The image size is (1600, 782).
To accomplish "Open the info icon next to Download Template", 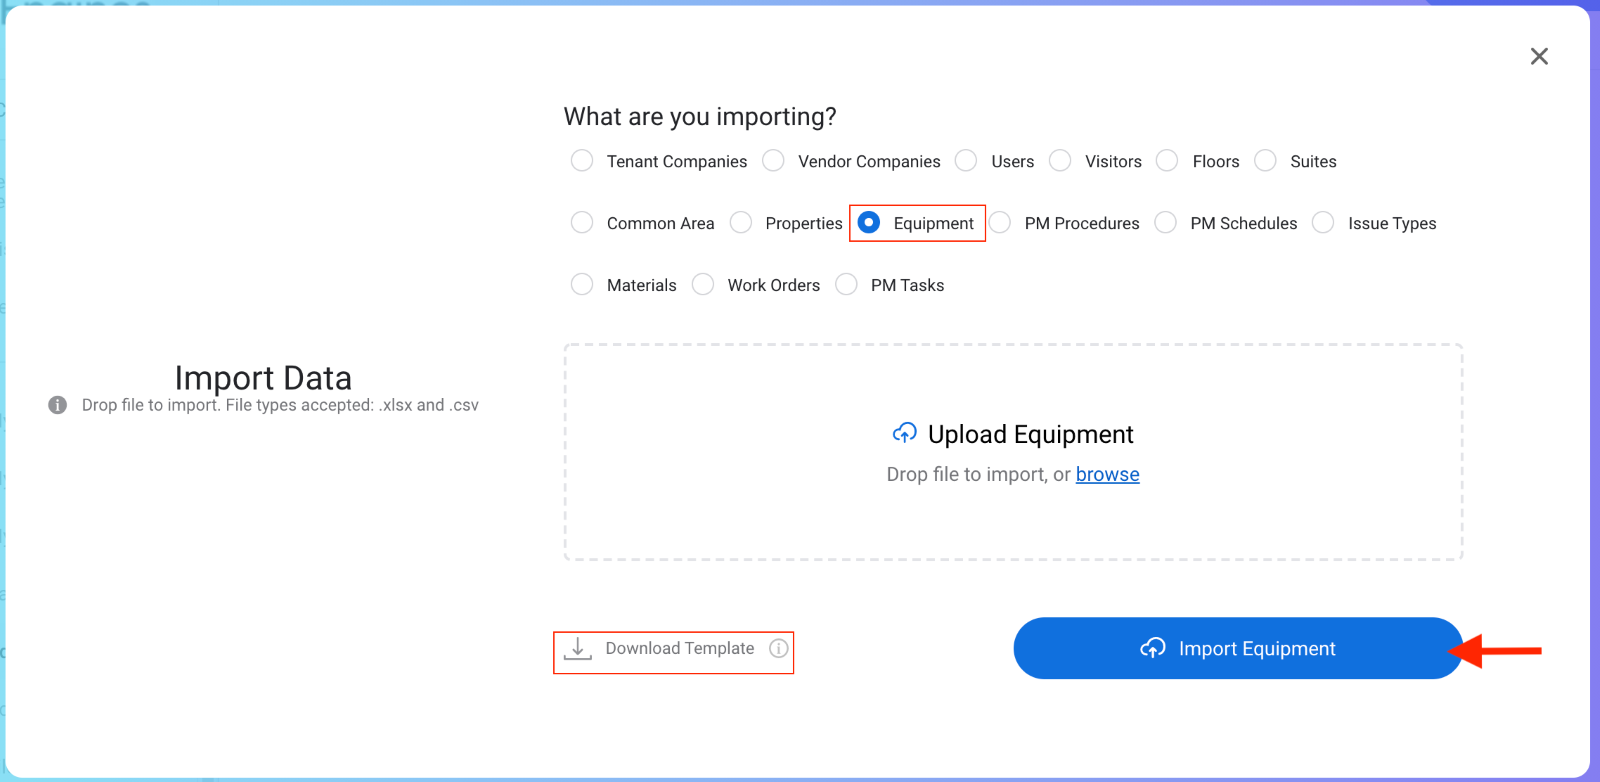I will coord(779,648).
